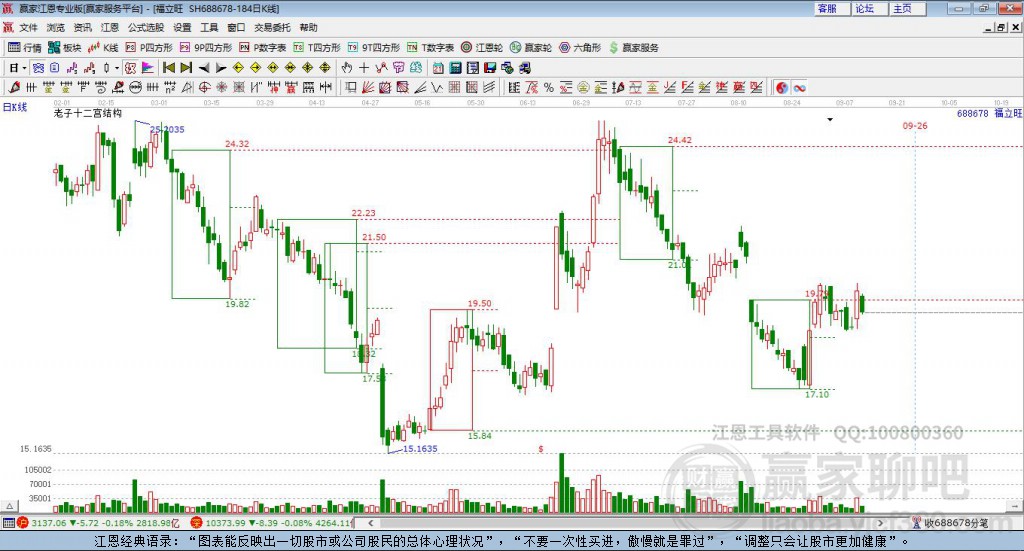The image size is (1024, 551).
Task: Open the calendar icon showing 21
Action: coord(438,67)
